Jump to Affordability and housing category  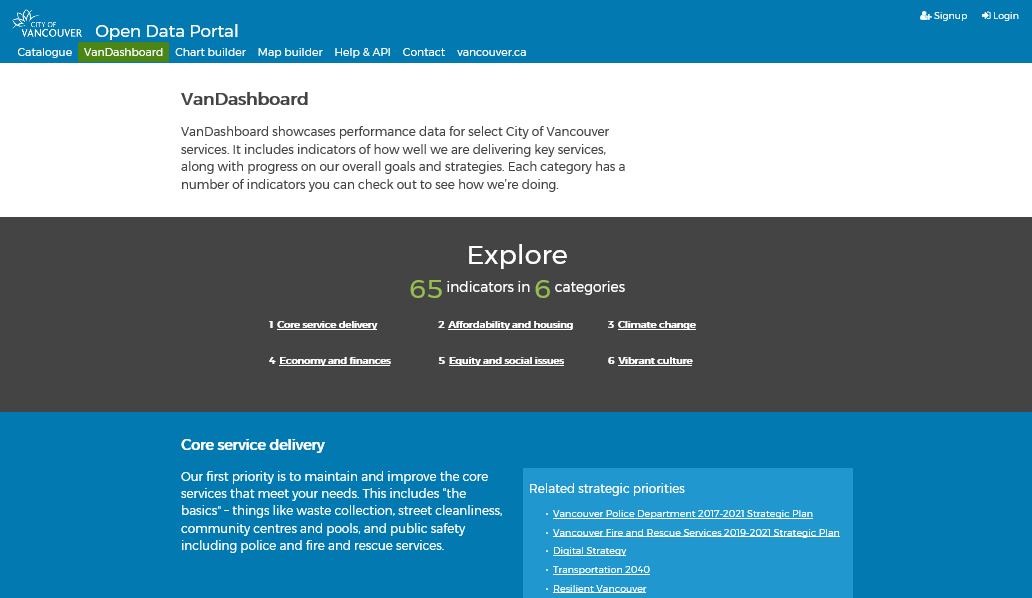coord(510,324)
